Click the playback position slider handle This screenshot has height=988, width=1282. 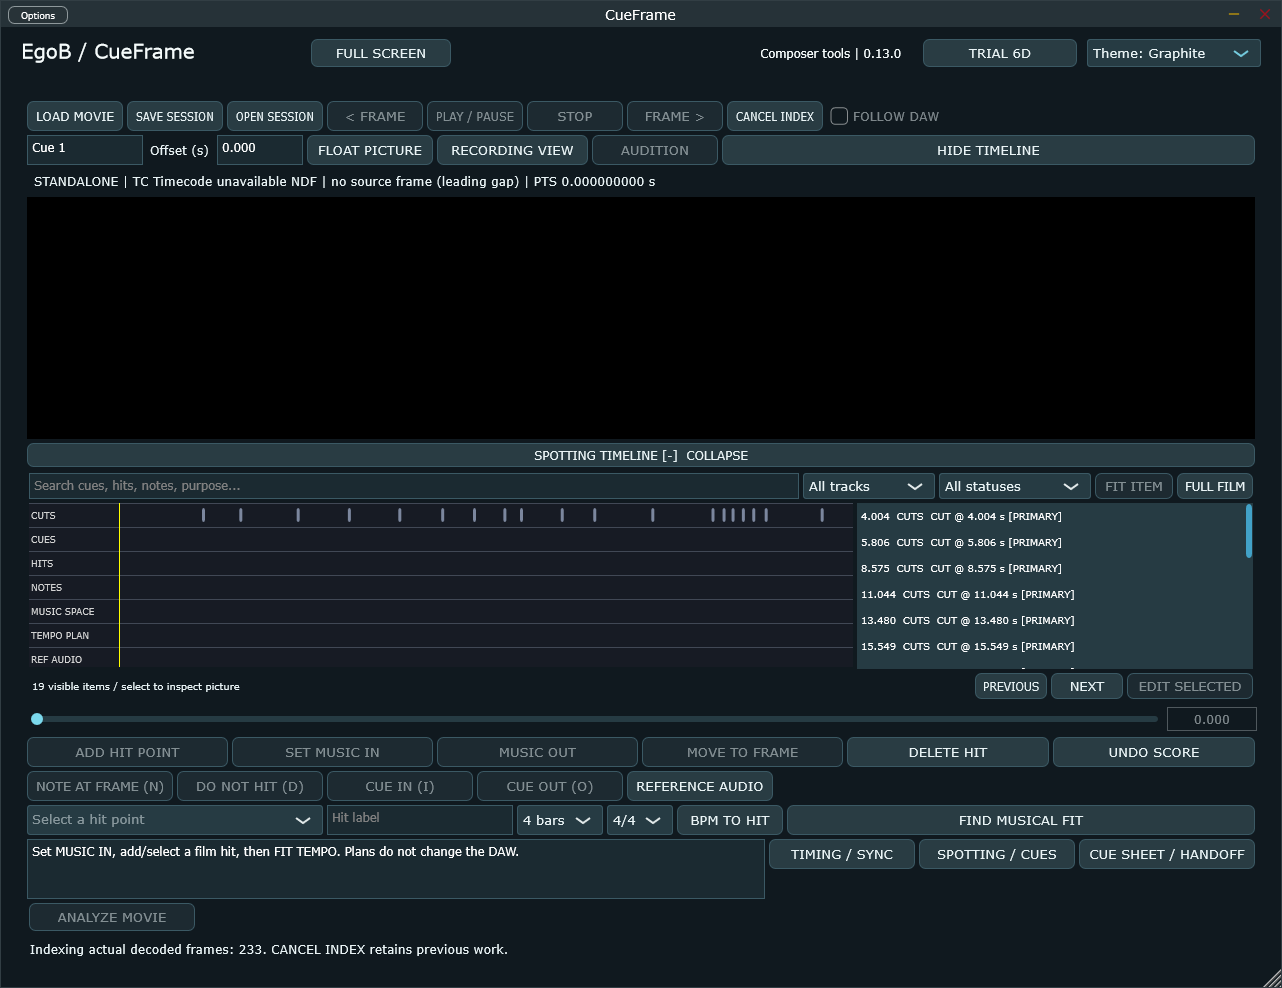pyautogui.click(x=37, y=719)
